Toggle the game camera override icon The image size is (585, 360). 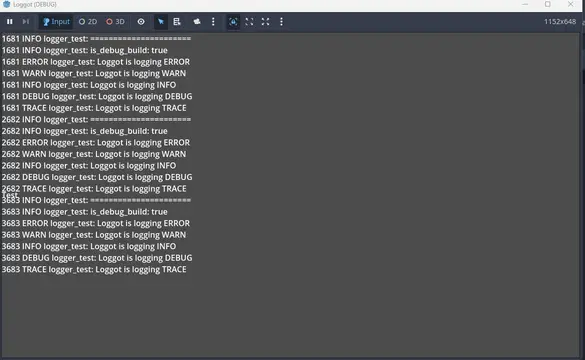click(x=197, y=22)
